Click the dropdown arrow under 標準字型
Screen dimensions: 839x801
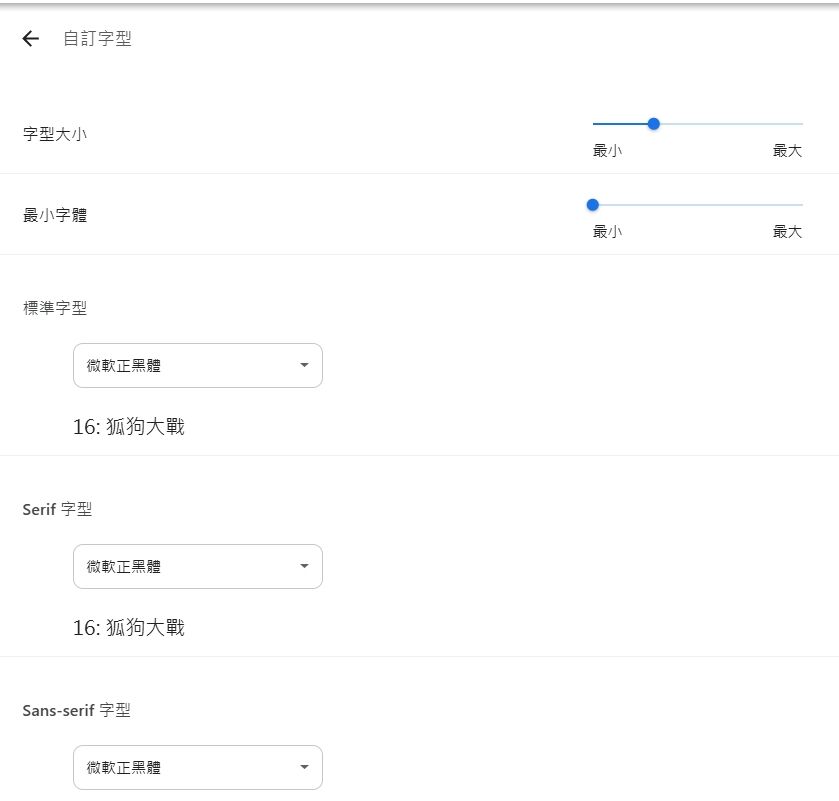pyautogui.click(x=304, y=365)
